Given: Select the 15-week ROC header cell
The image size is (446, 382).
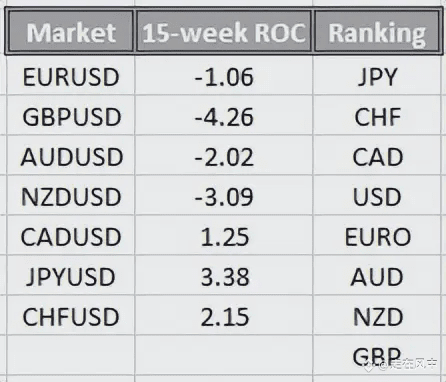Looking at the screenshot, I should click(x=224, y=32).
